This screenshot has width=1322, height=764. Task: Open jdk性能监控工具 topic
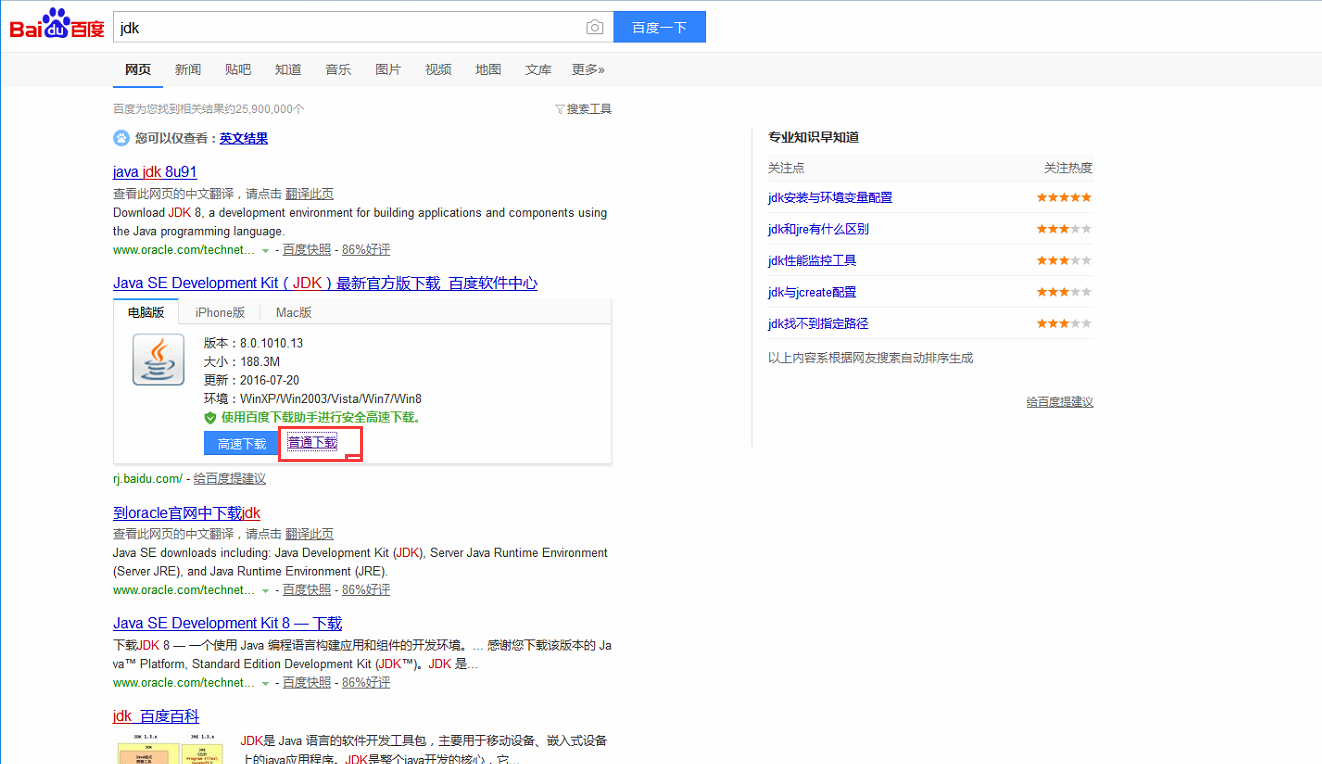point(812,261)
